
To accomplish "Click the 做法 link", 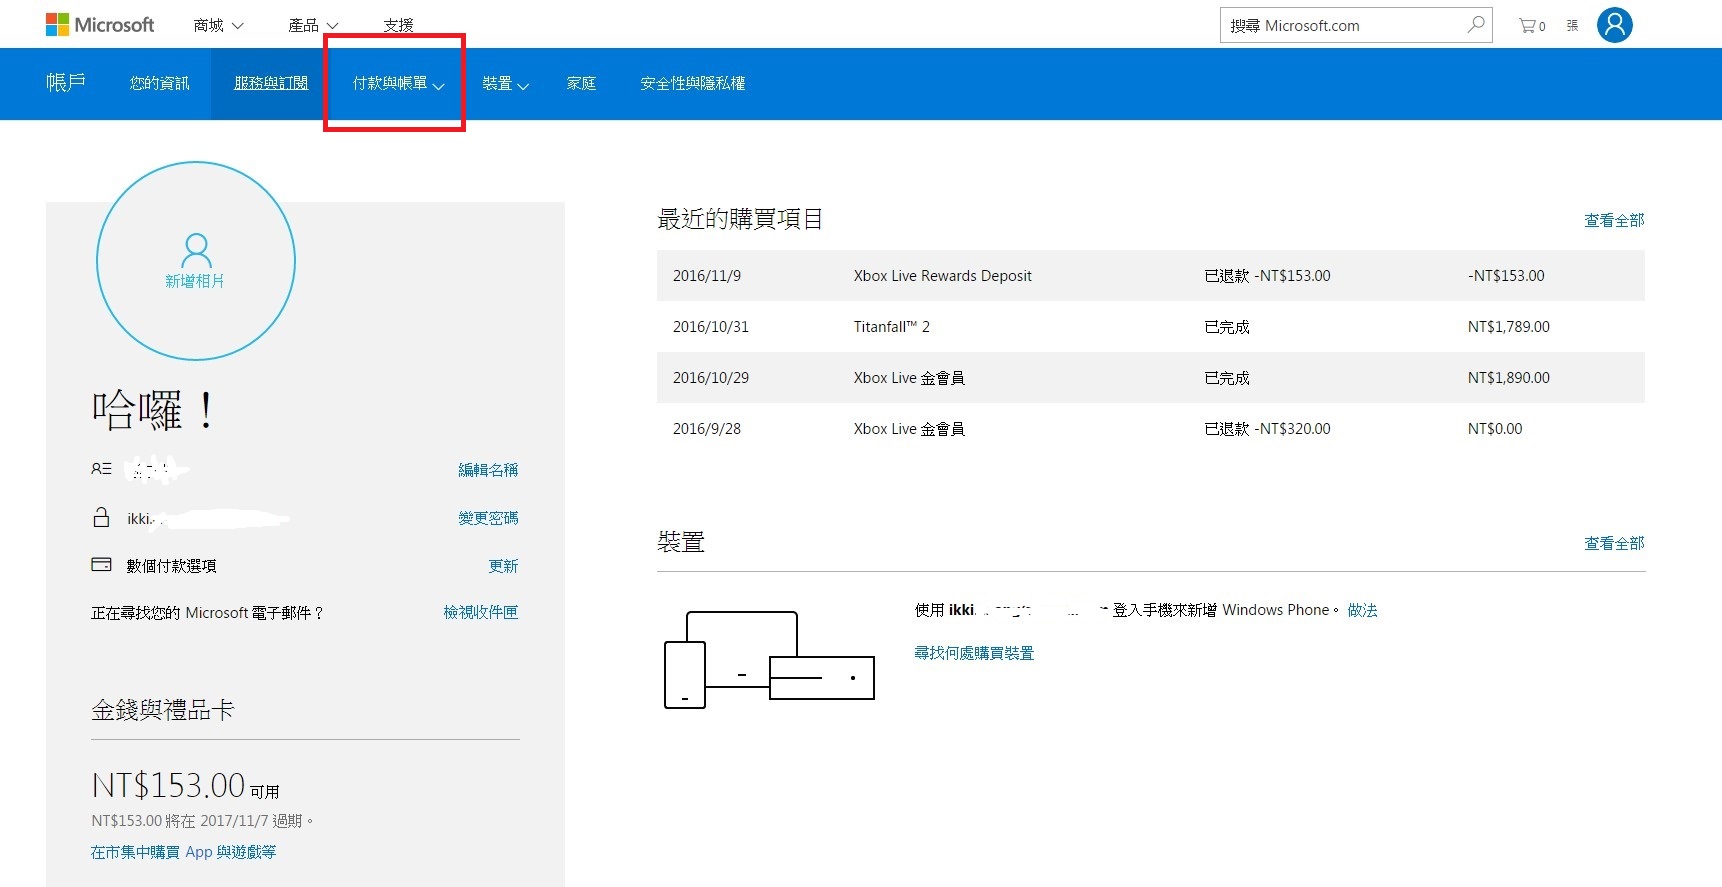I will coord(1362,610).
